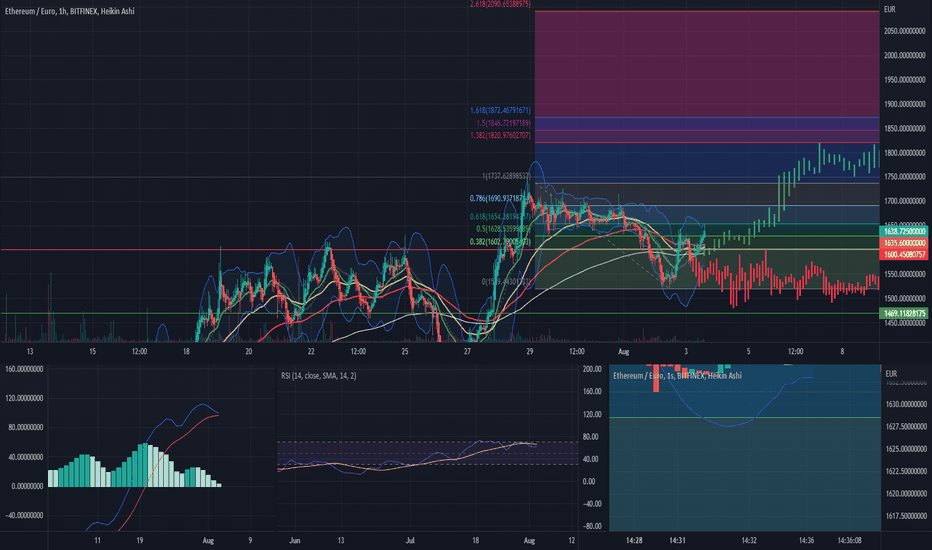The width and height of the screenshot is (932, 550).
Task: Click the 20 date on main time axis
Action: [x=248, y=351]
